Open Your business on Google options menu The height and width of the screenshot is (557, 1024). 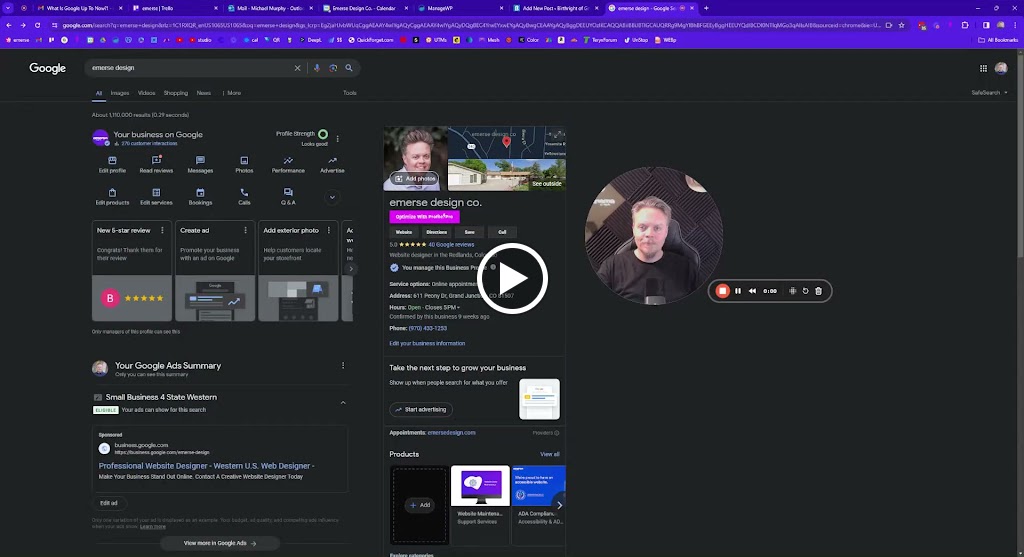338,138
